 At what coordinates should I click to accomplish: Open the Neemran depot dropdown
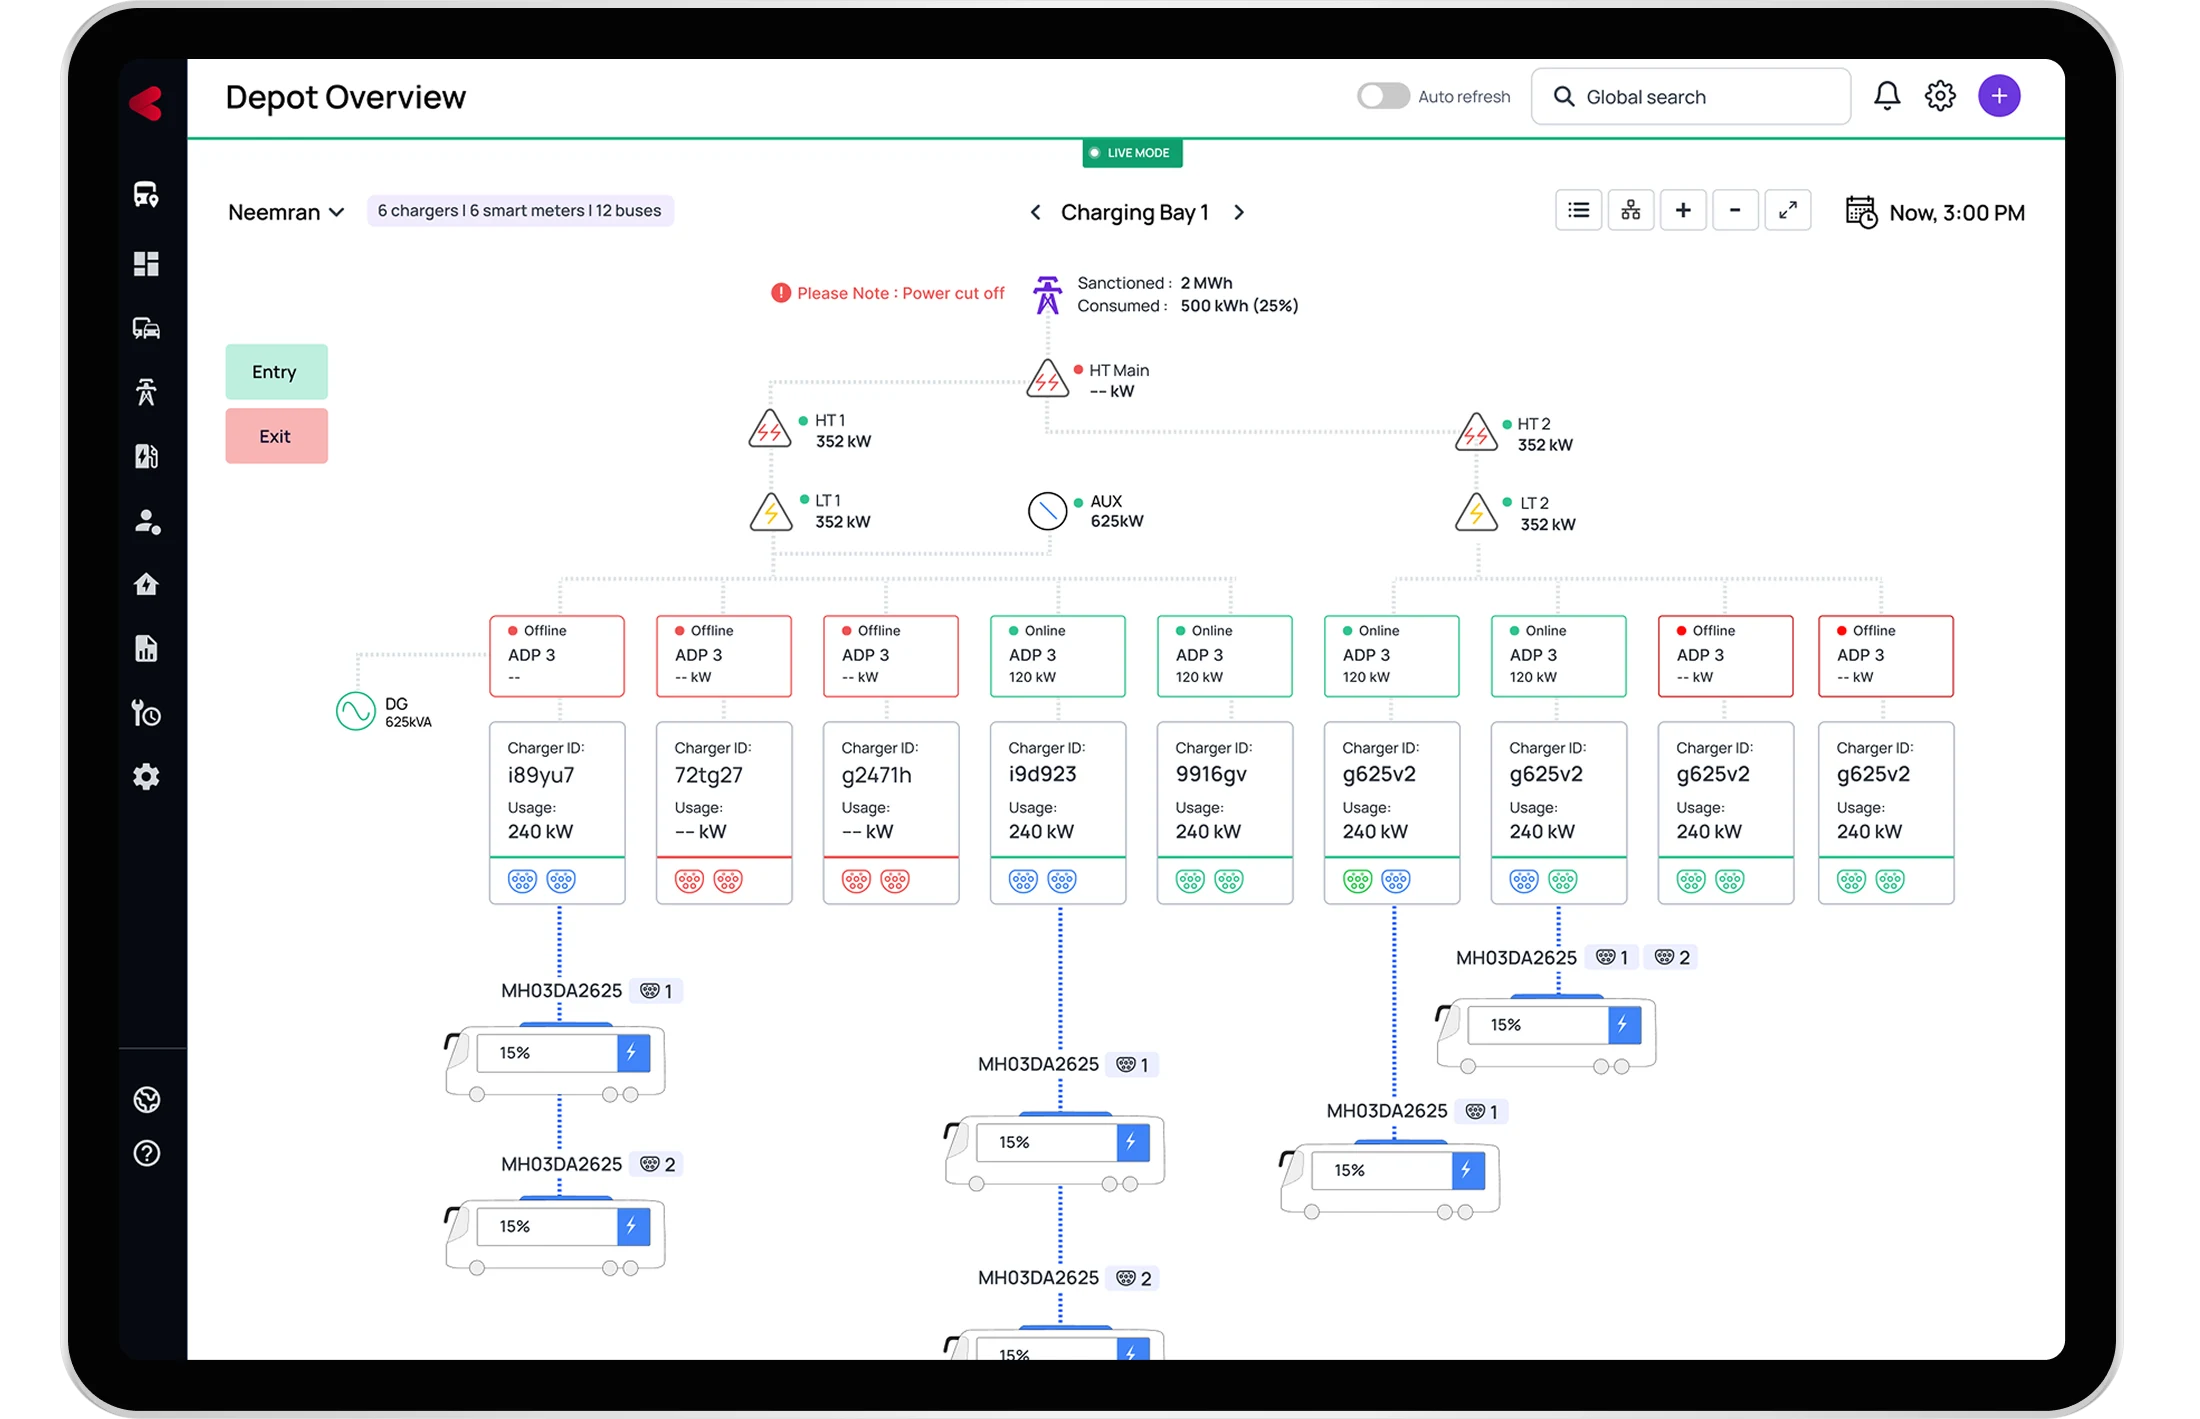(286, 212)
